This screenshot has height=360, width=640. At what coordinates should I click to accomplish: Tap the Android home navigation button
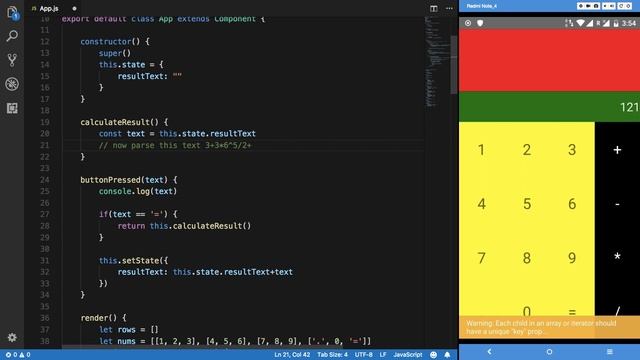coord(549,351)
